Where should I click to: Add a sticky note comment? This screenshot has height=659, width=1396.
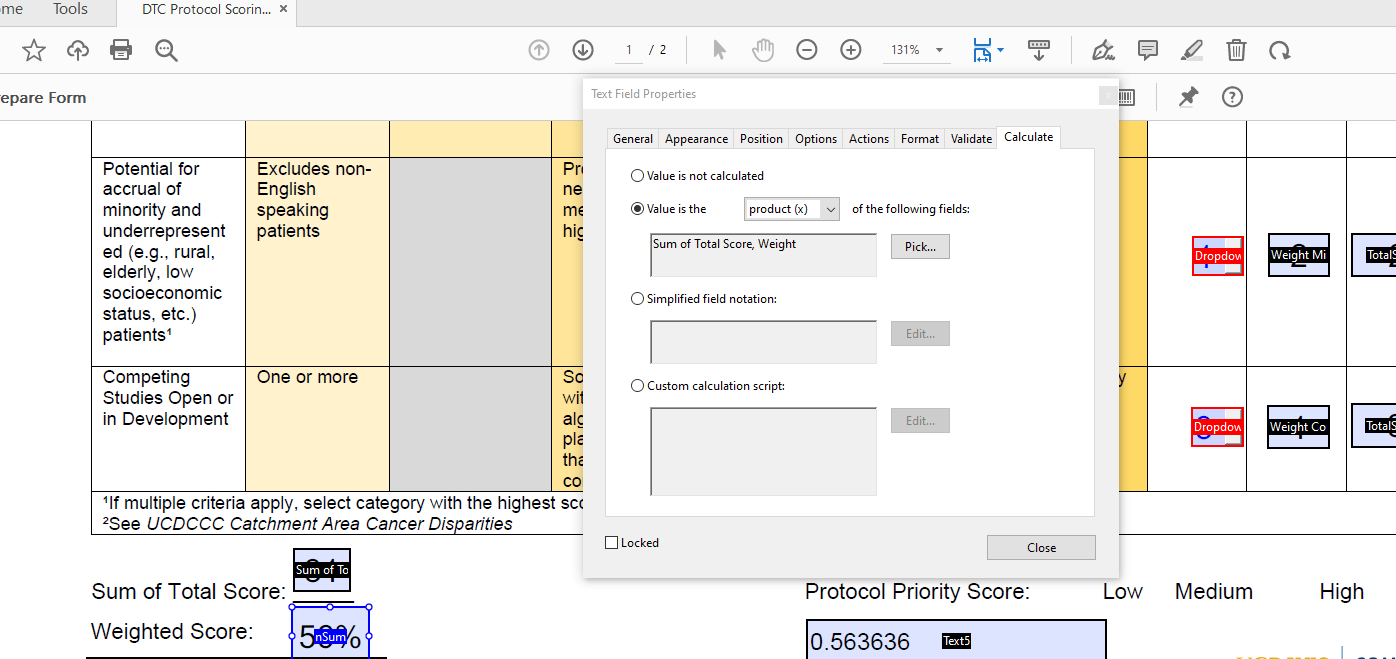pyautogui.click(x=1147, y=49)
